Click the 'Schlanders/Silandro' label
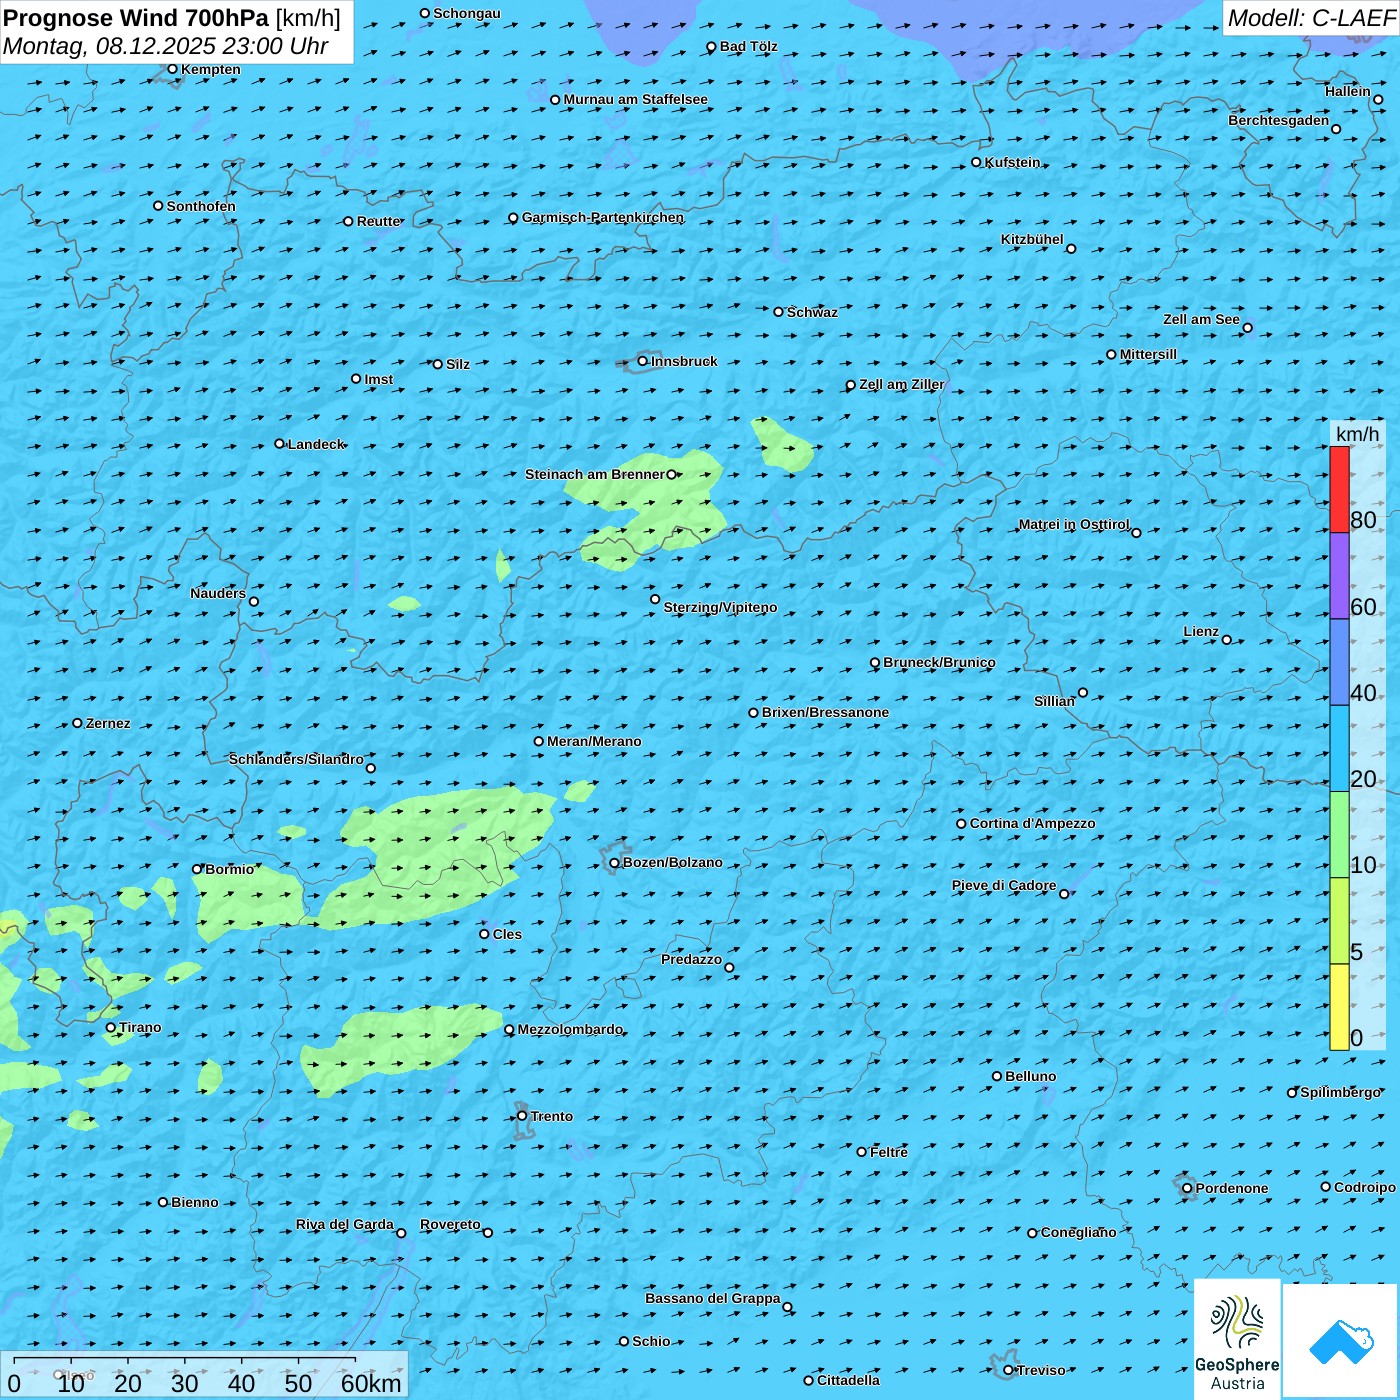1400x1400 pixels. [x=296, y=759]
